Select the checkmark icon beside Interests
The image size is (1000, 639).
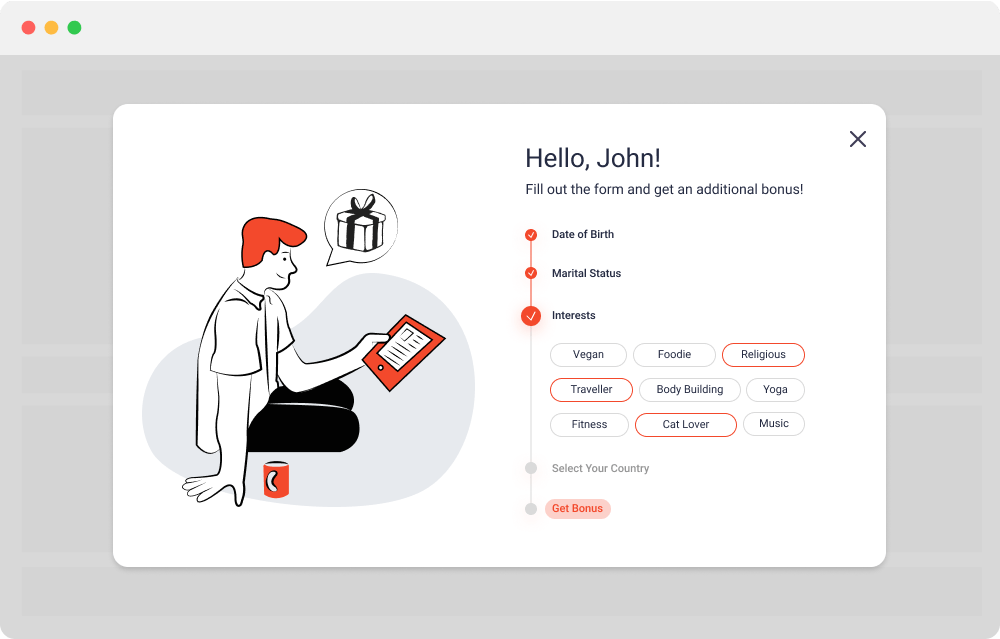point(530,315)
